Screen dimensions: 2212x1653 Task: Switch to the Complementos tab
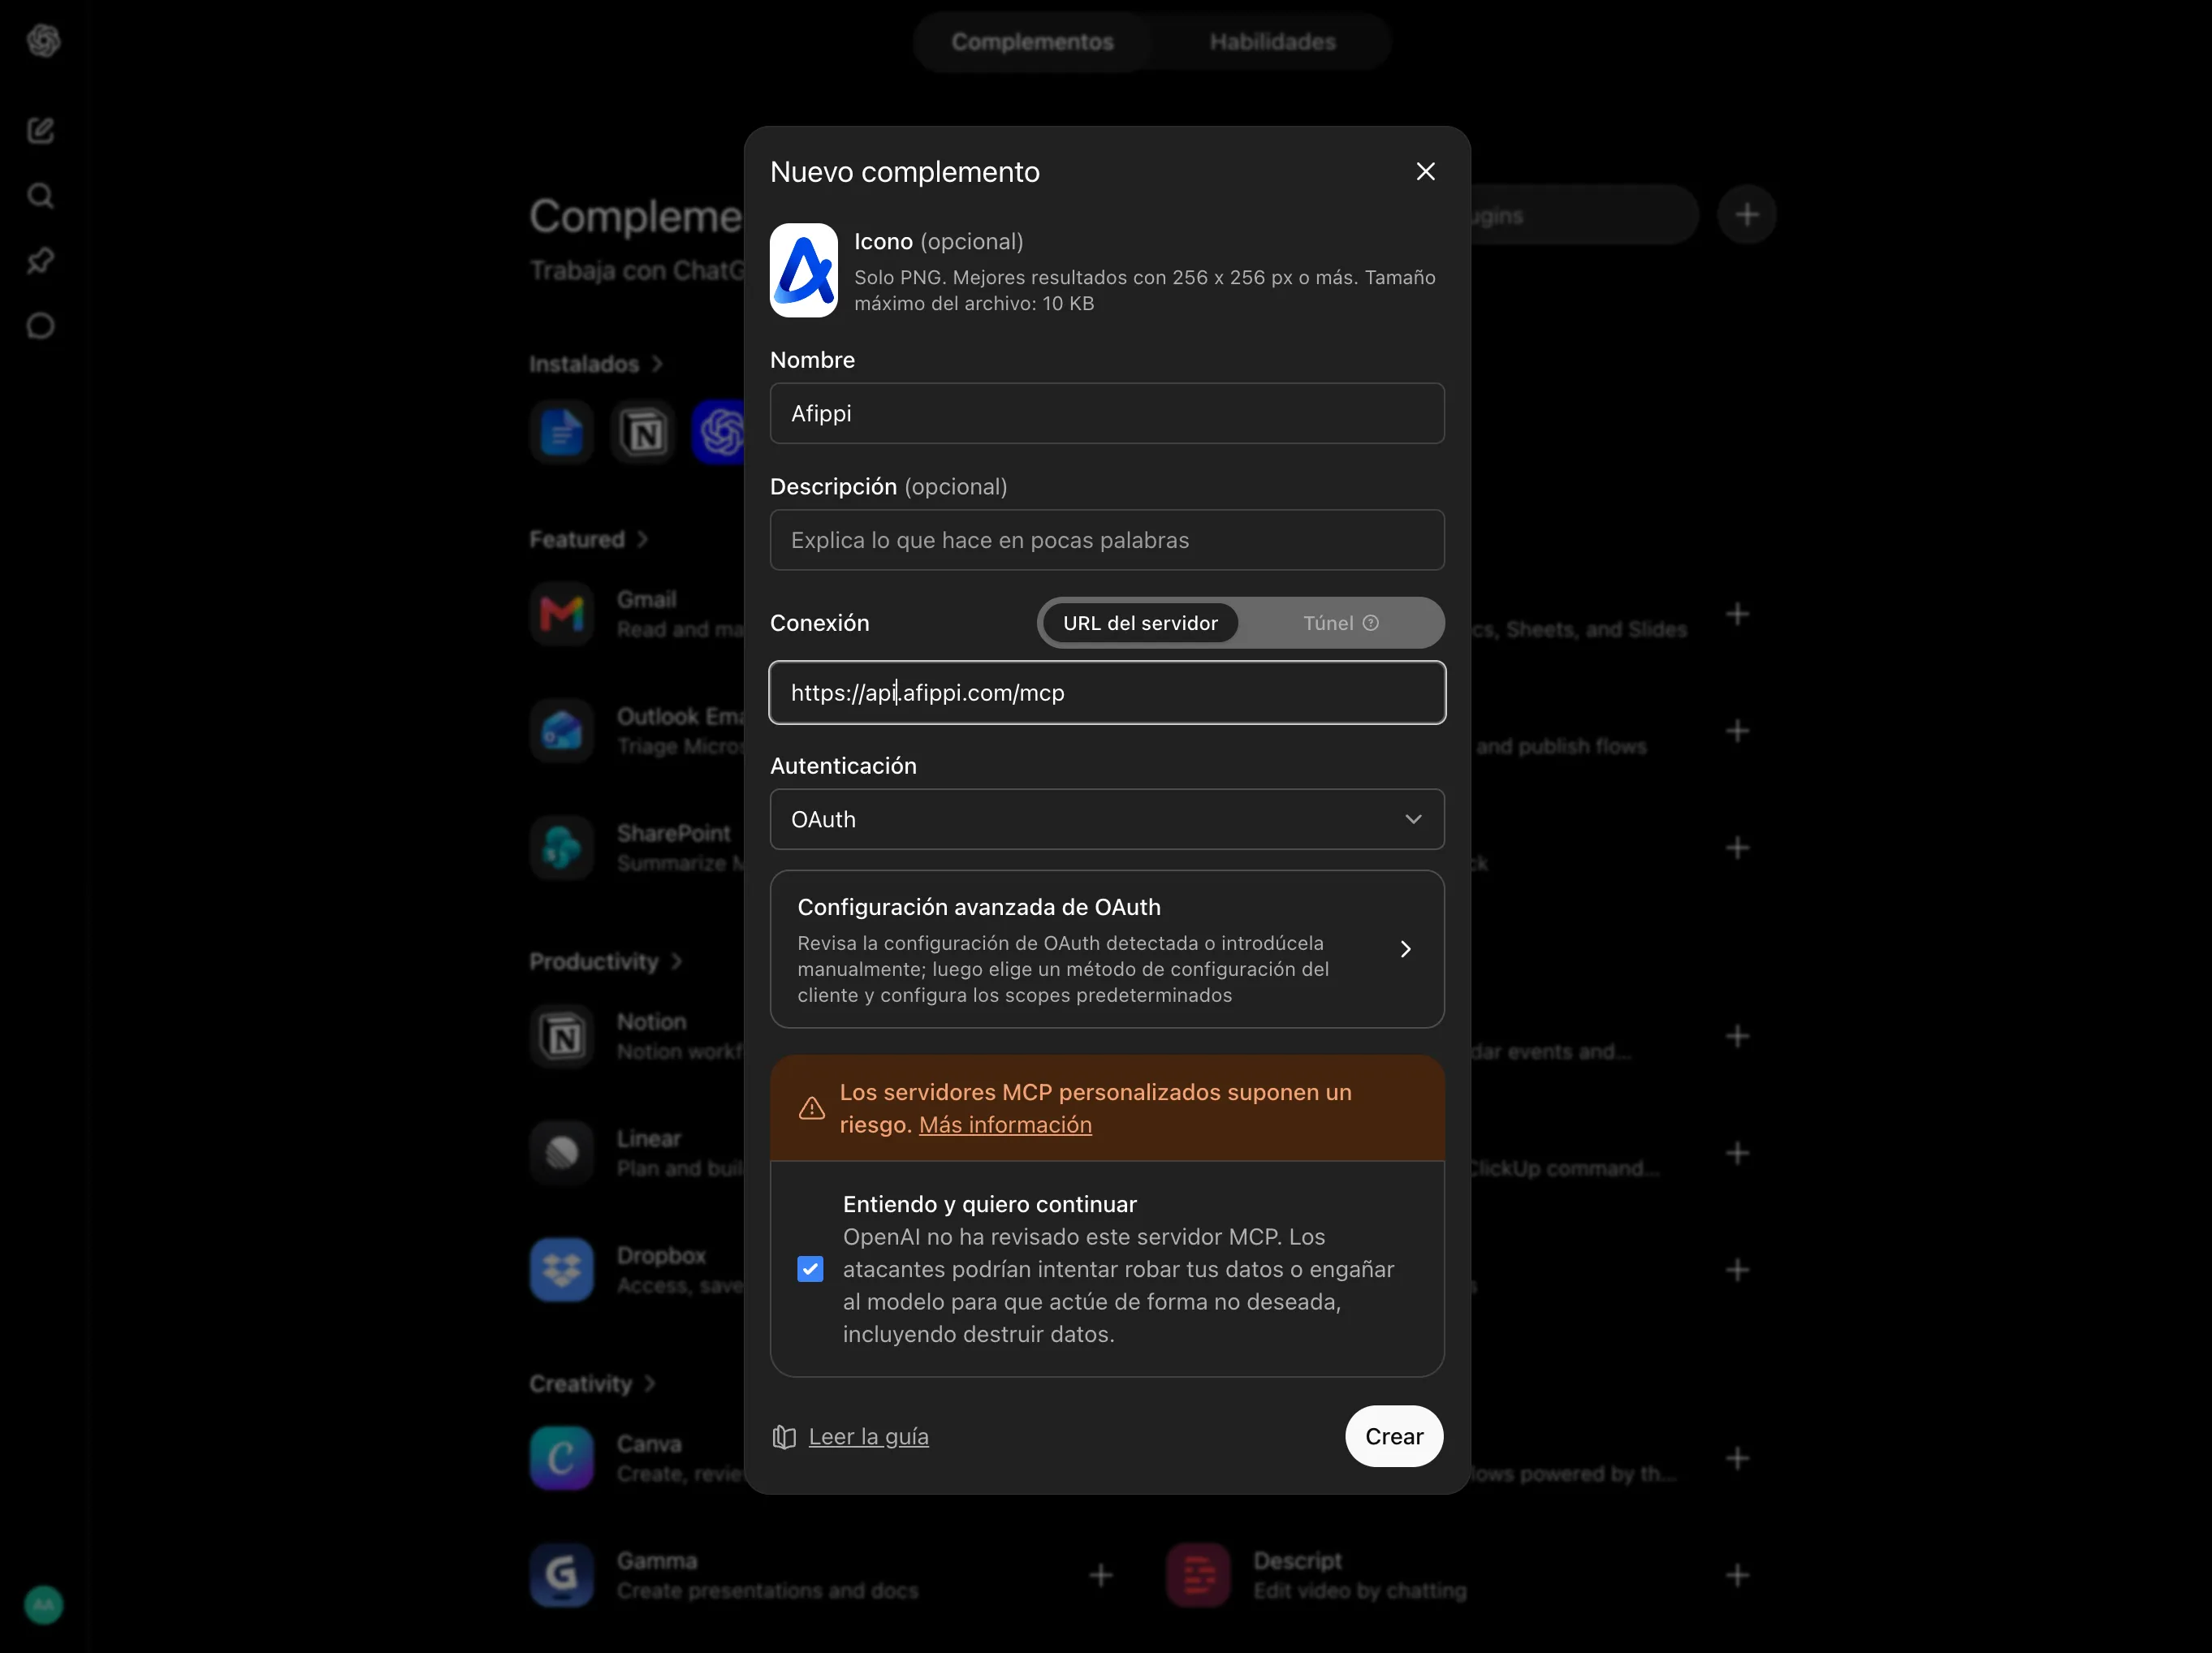tap(1032, 42)
